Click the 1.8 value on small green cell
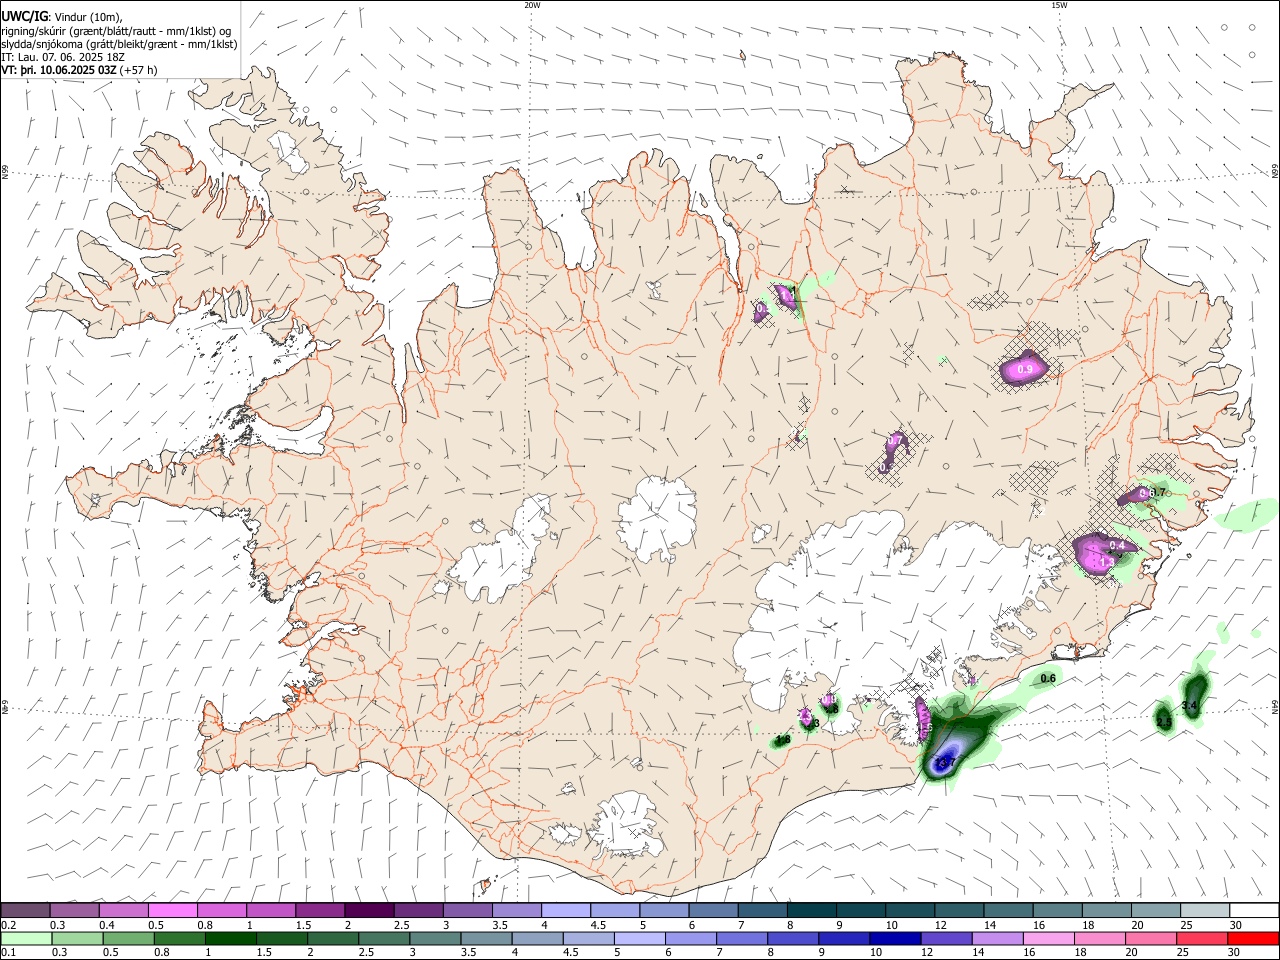 pos(783,740)
